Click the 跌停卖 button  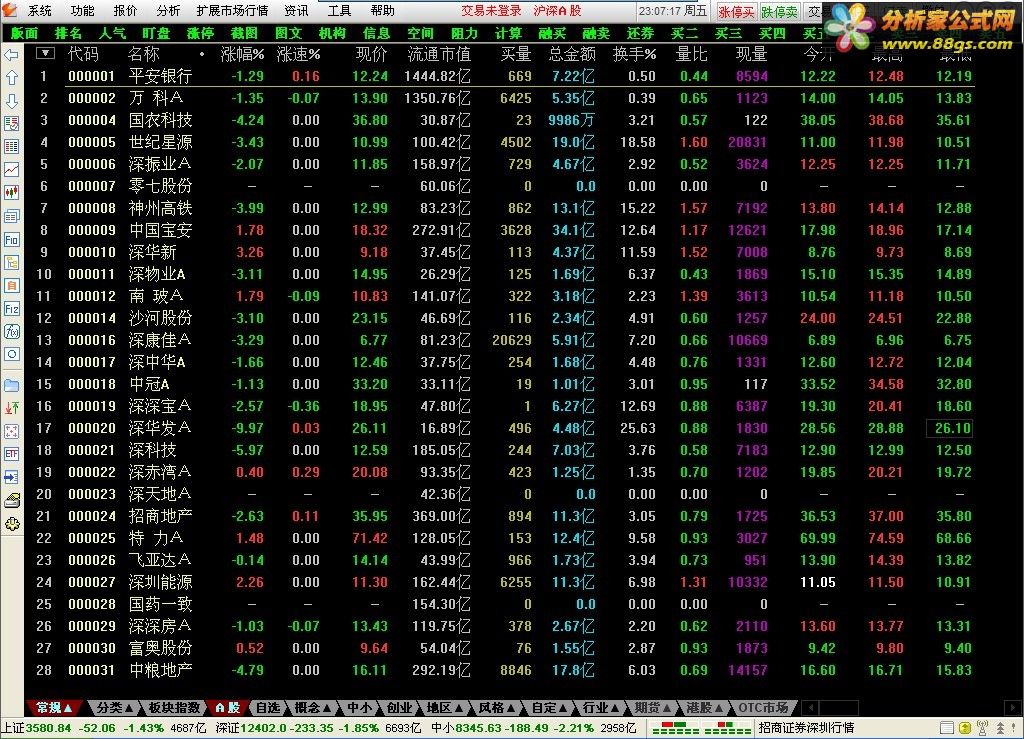coord(779,12)
